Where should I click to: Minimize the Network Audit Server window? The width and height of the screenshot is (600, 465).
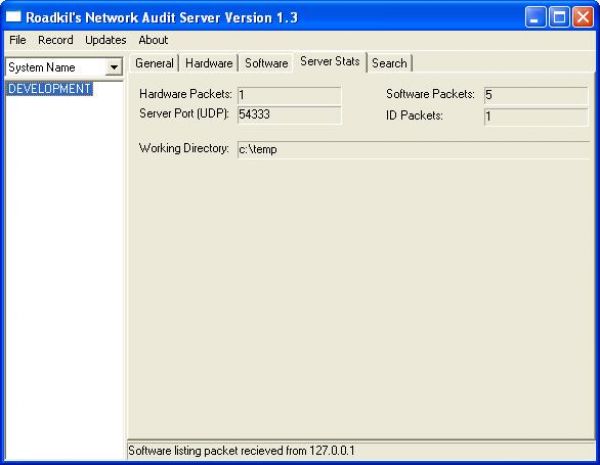click(x=537, y=17)
